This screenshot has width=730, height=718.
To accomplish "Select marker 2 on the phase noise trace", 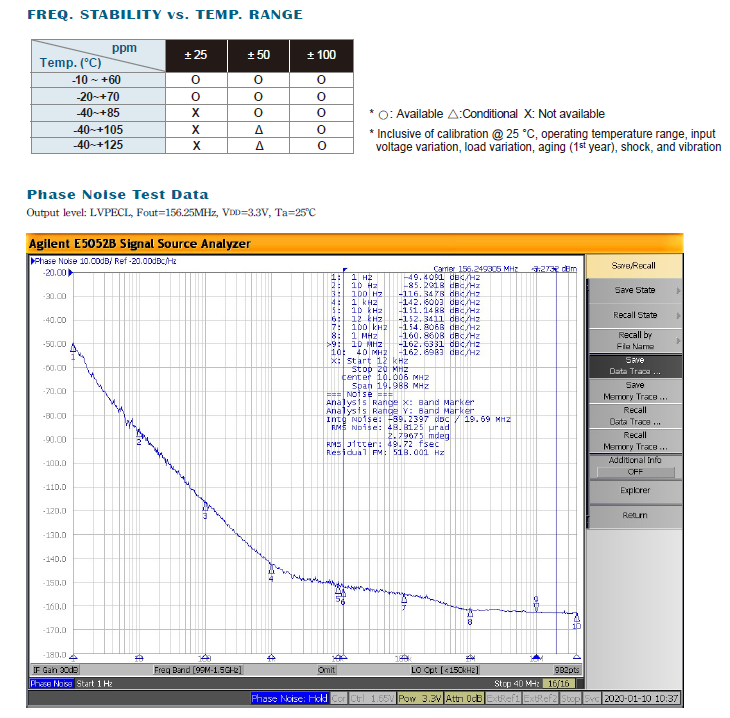I will coord(139,434).
